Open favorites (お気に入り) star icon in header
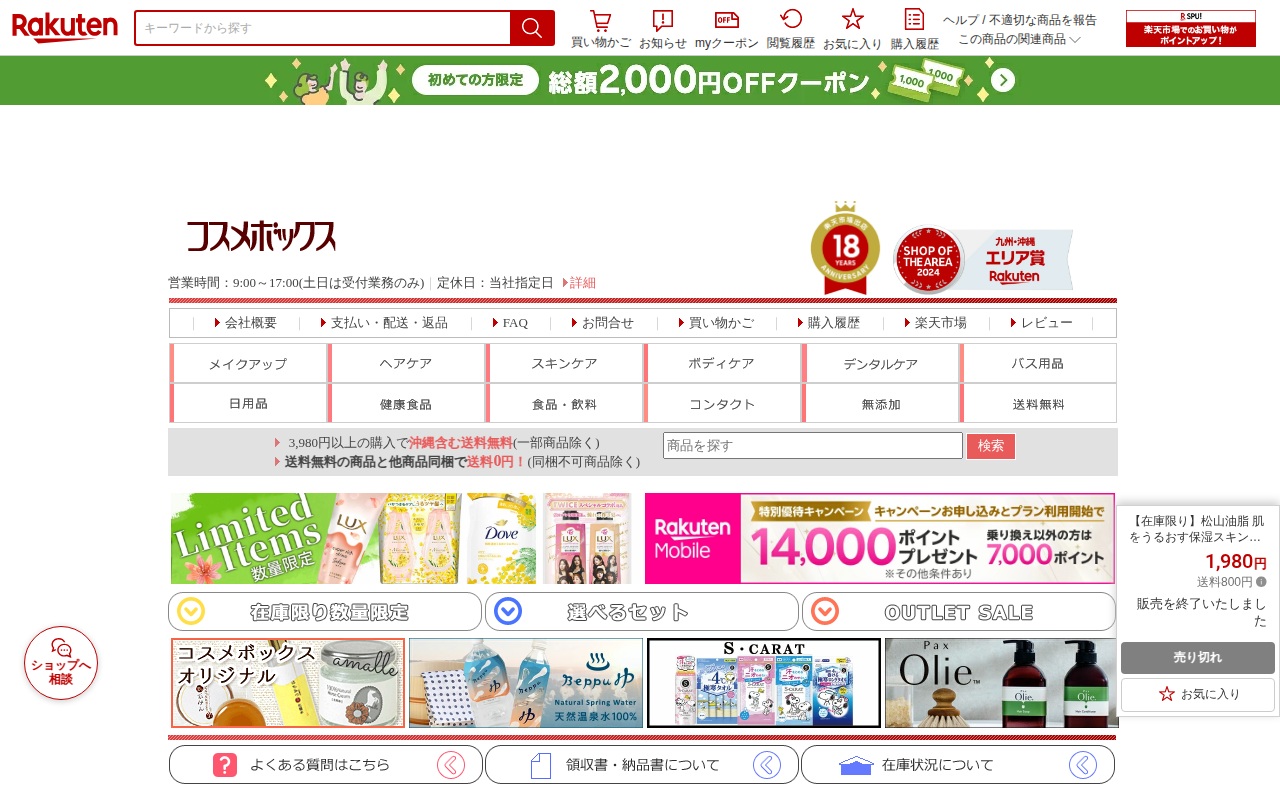This screenshot has height=800, width=1280. (x=853, y=19)
